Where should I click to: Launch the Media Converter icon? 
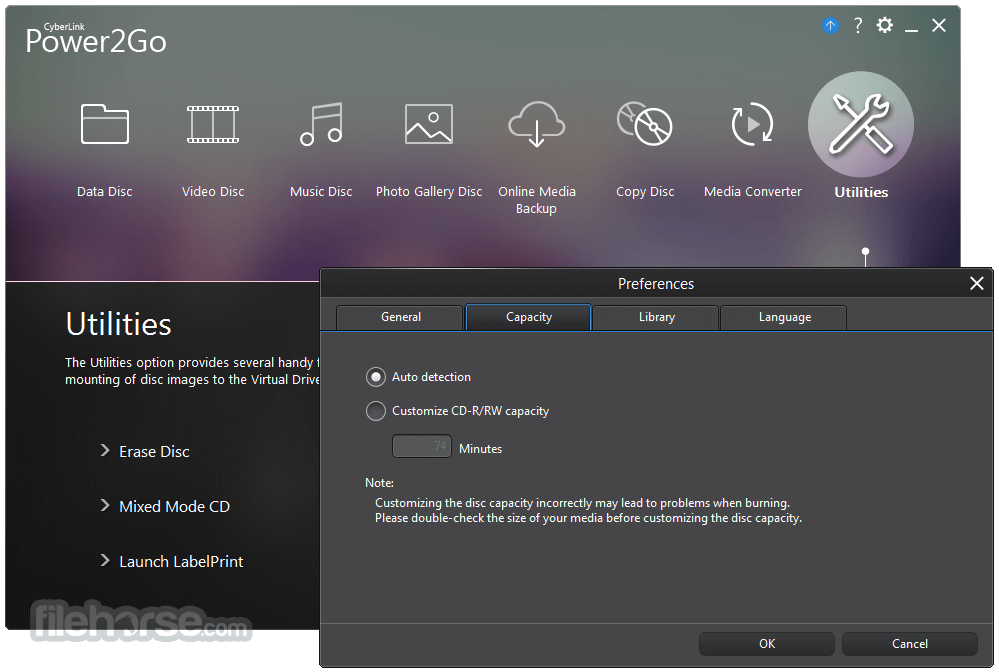752,124
